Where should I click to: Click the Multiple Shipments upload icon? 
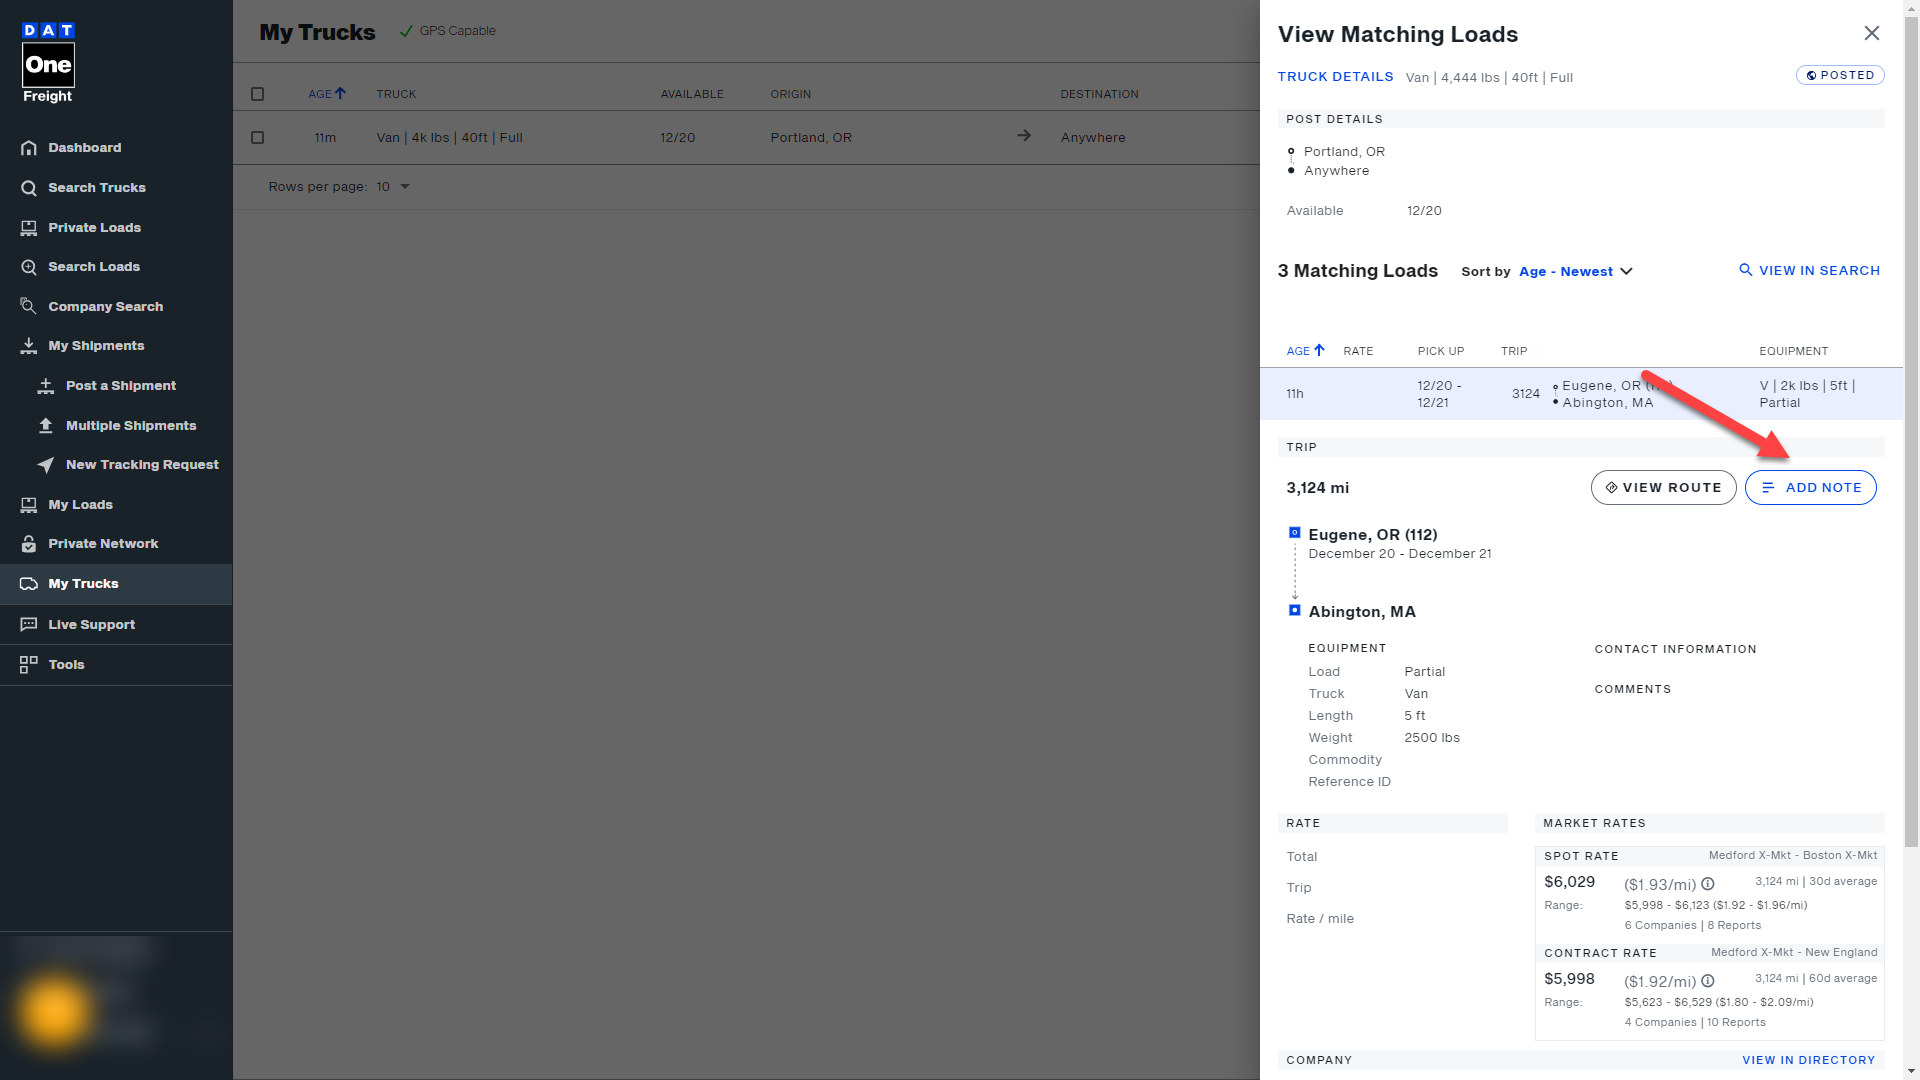click(x=46, y=426)
